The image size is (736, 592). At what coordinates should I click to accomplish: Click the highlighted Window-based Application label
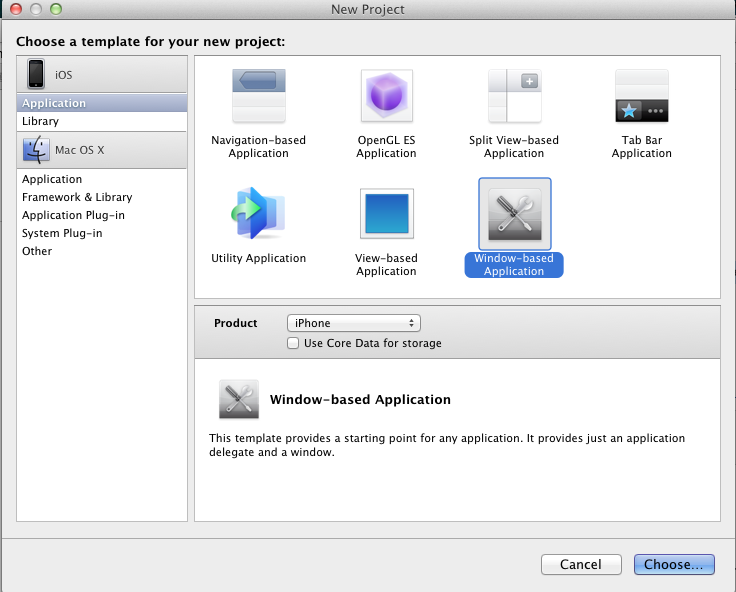pyautogui.click(x=514, y=265)
